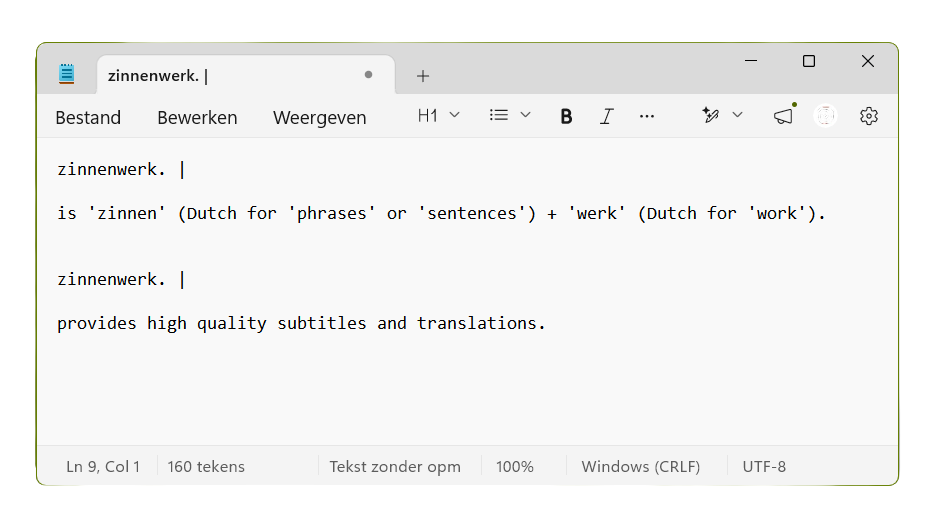Open Notepad settings gear
This screenshot has width=940, height=512.
coord(869,116)
